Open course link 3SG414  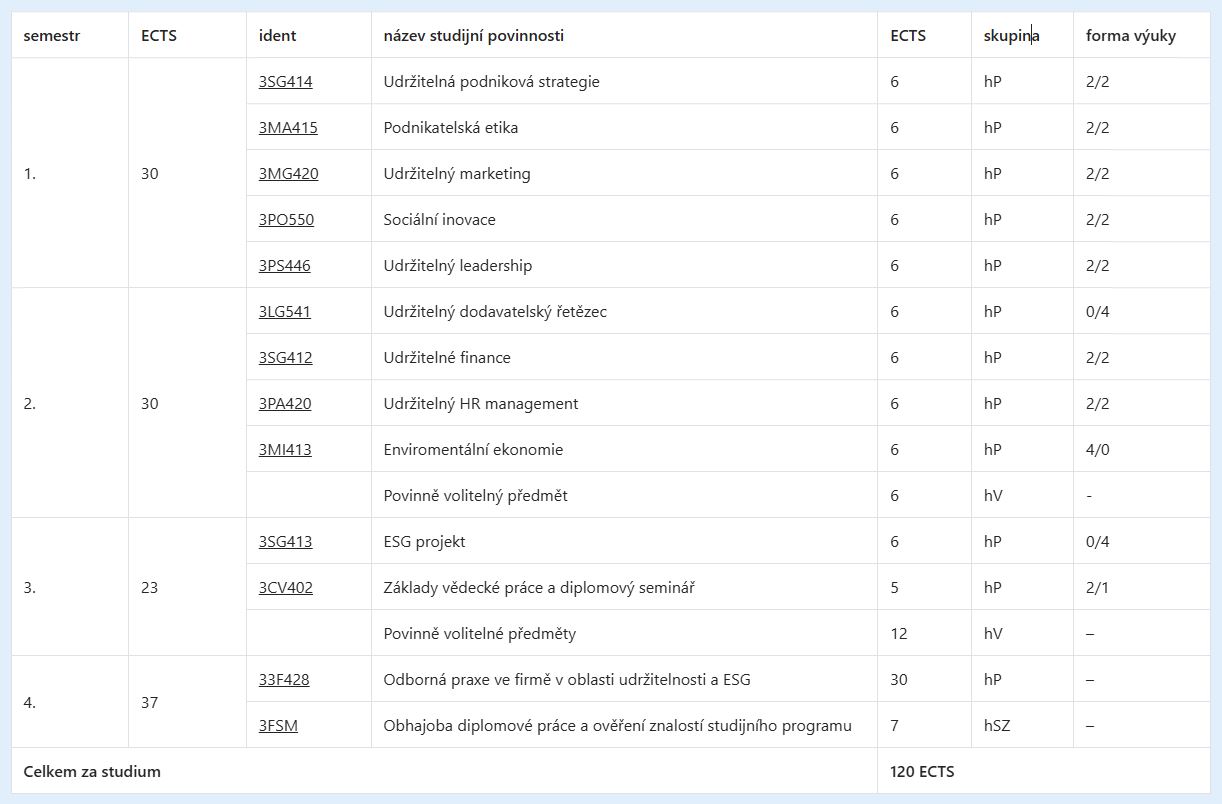pyautogui.click(x=285, y=82)
